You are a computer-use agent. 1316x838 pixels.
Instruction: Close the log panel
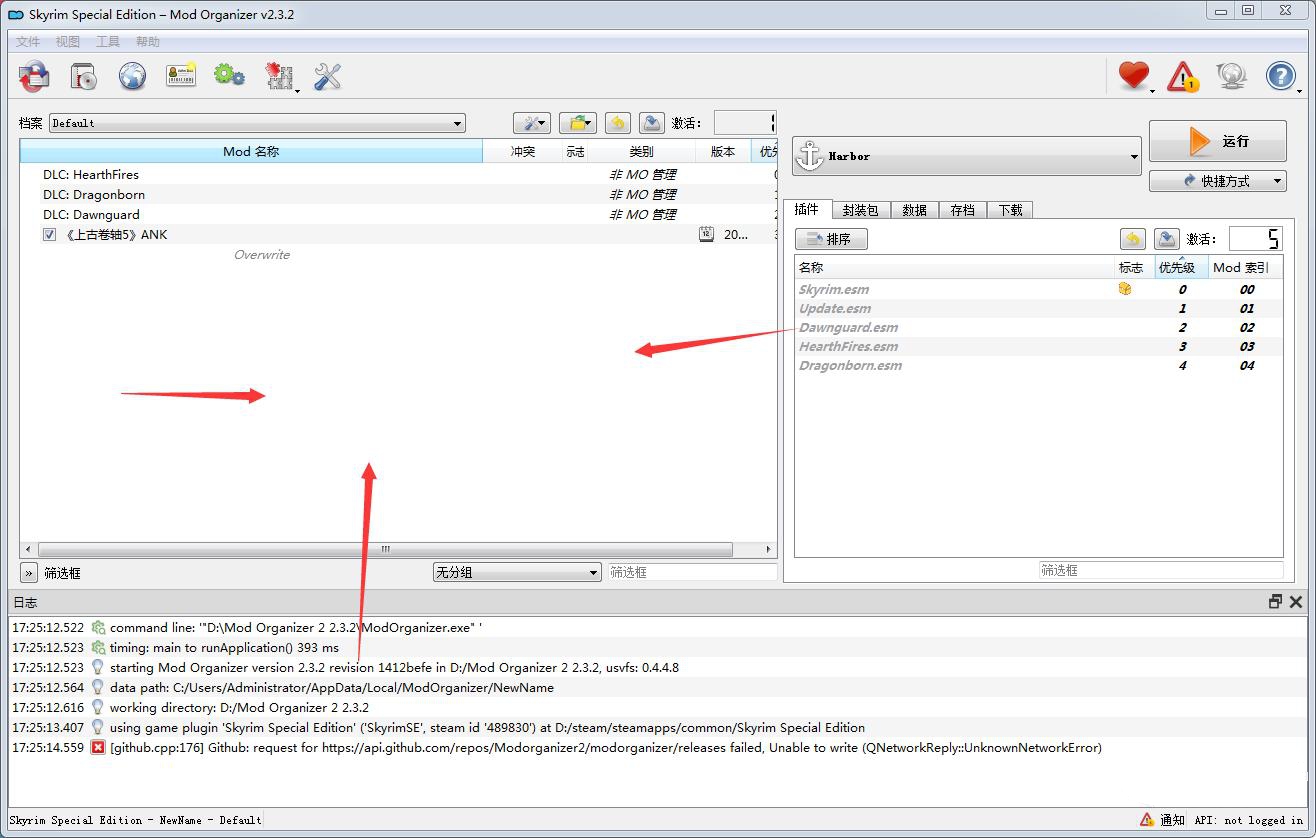1296,602
